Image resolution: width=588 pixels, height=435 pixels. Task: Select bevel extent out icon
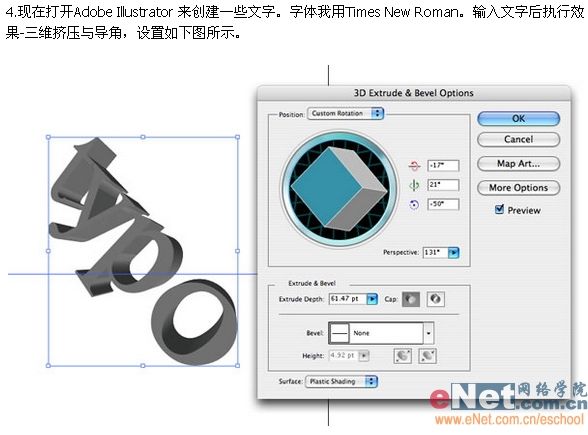tap(402, 356)
